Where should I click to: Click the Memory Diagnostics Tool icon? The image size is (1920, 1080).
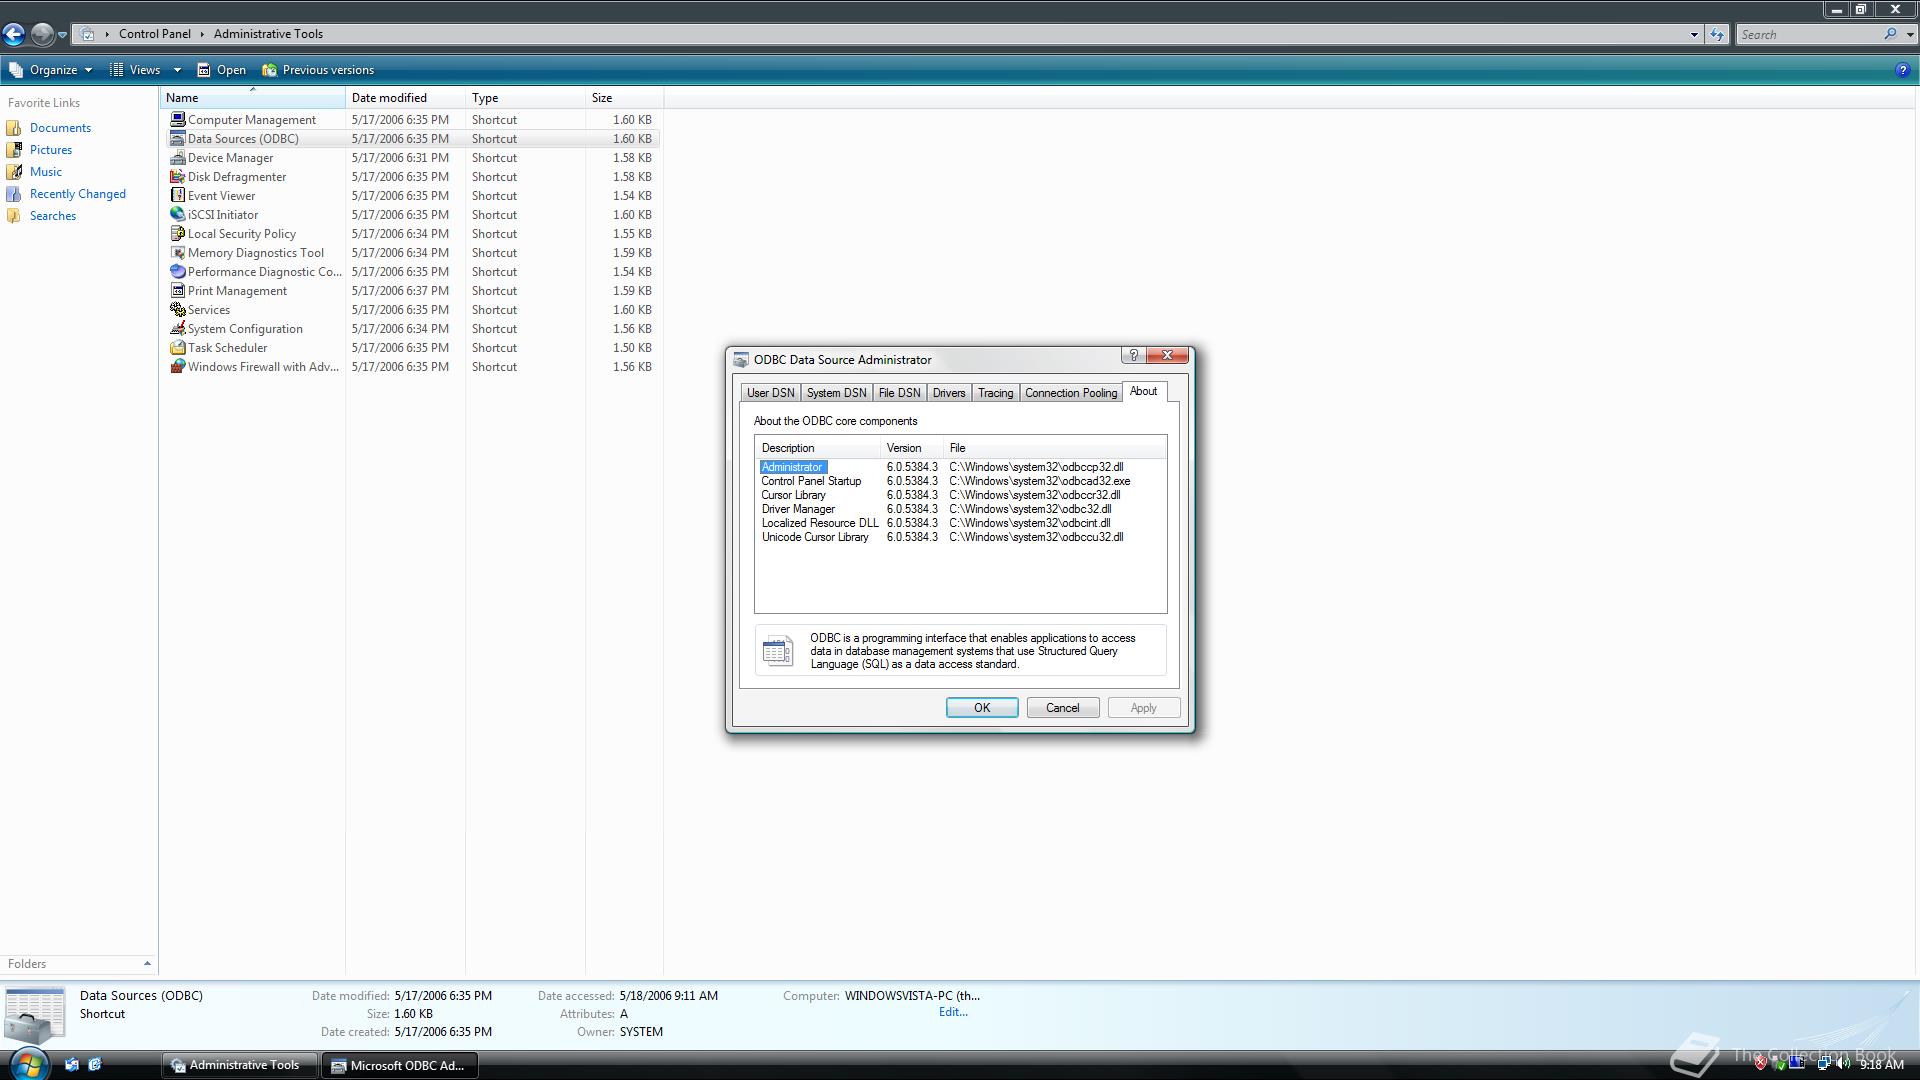pyautogui.click(x=178, y=252)
